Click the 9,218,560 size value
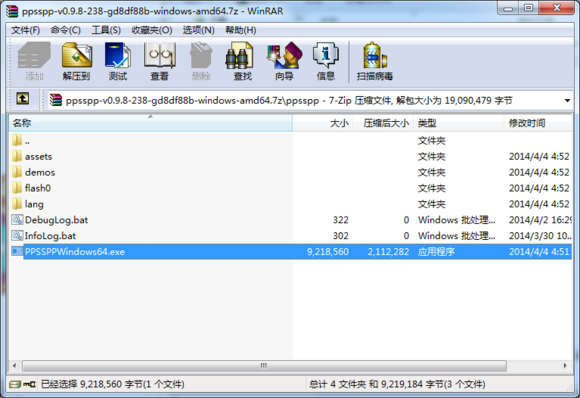The image size is (580, 398). tap(328, 252)
